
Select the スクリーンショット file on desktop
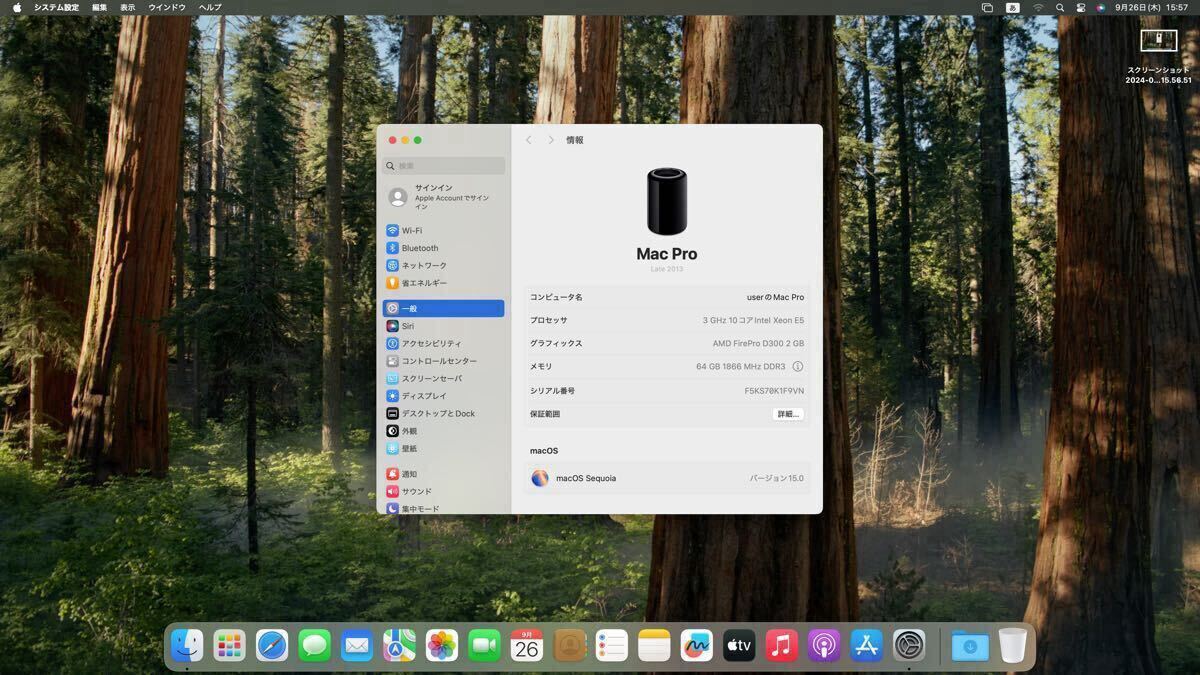pyautogui.click(x=1159, y=55)
